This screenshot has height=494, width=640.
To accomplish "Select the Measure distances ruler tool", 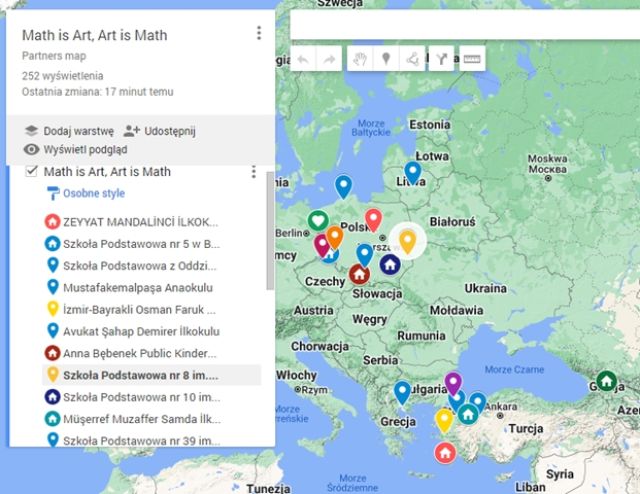I will point(472,60).
